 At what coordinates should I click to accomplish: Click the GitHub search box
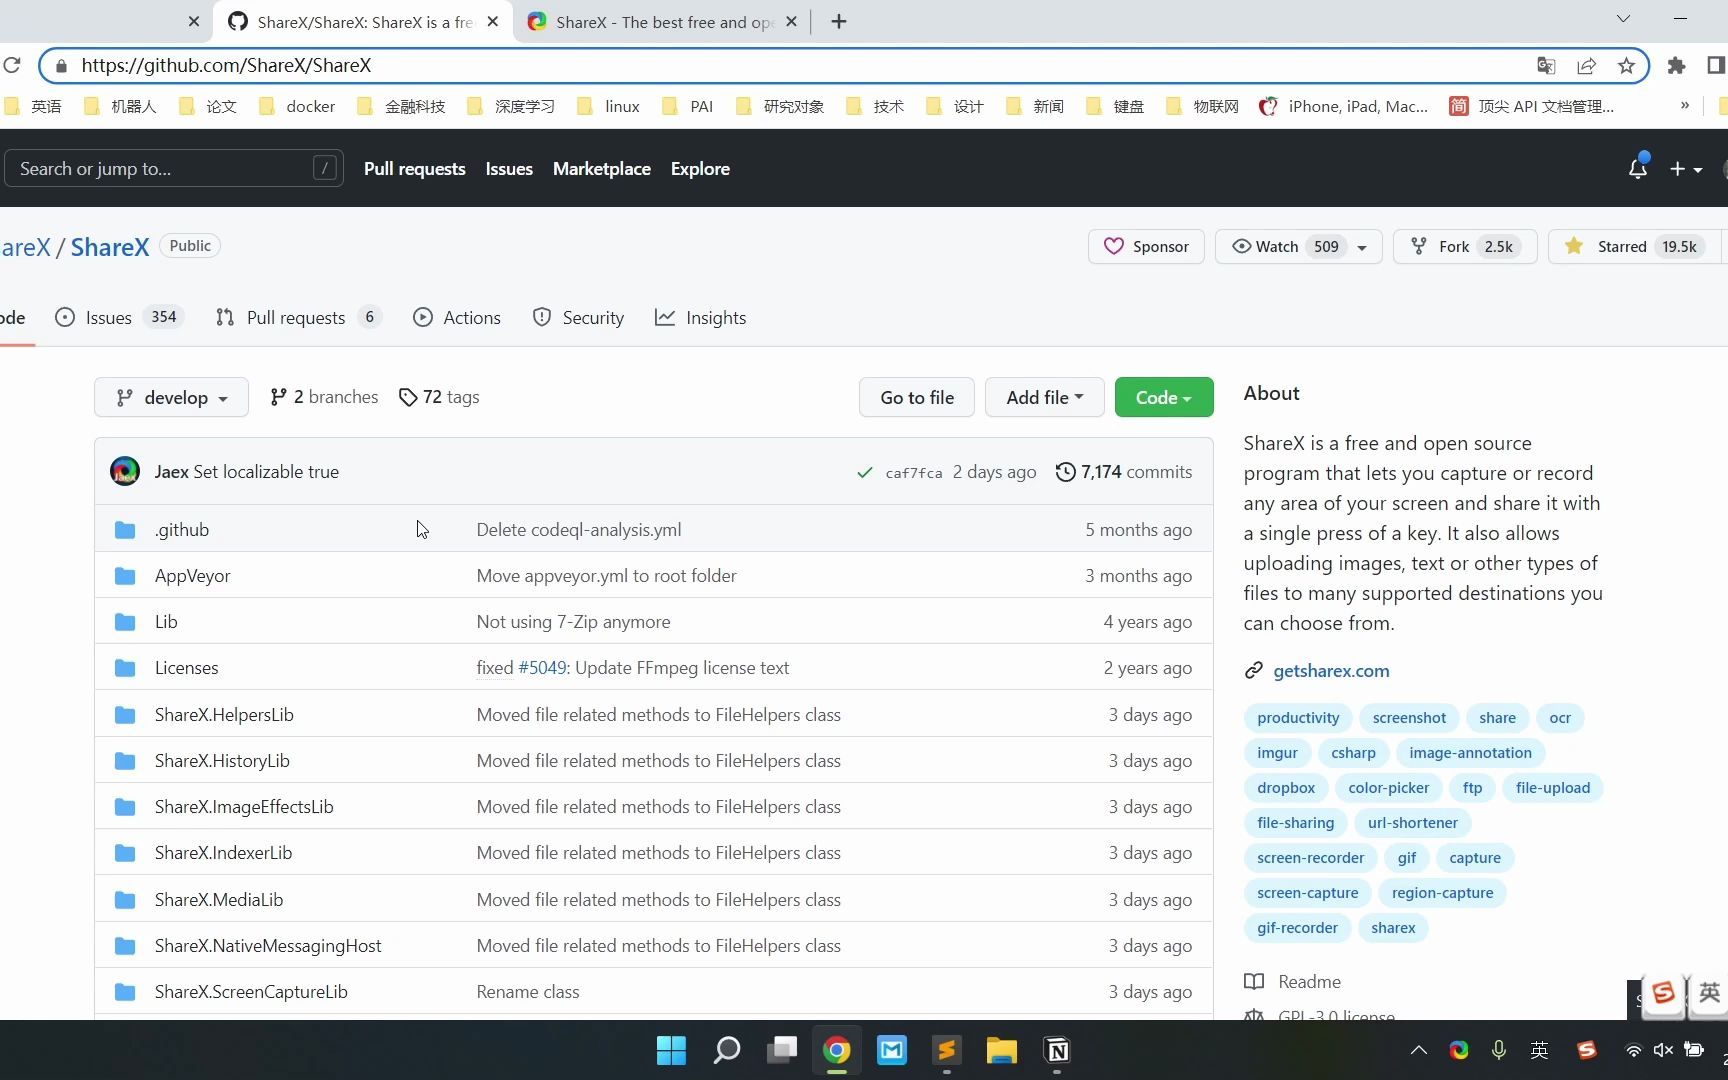click(175, 168)
